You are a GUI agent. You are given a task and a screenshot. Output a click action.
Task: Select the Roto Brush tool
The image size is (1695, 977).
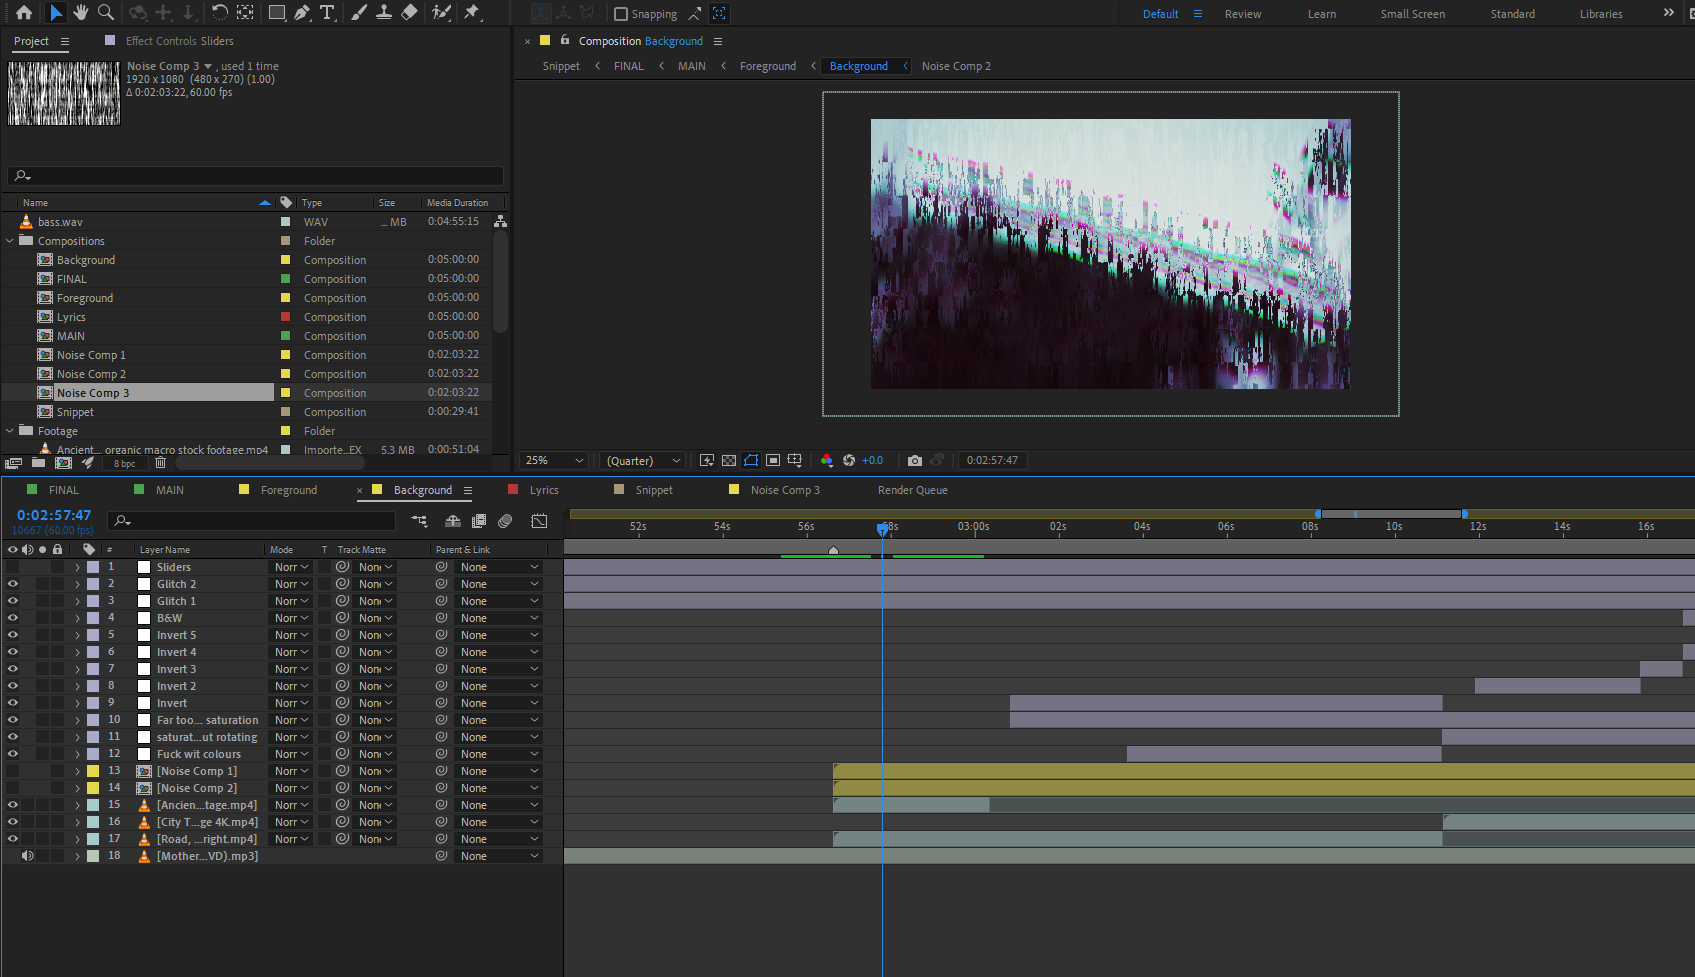tap(441, 13)
